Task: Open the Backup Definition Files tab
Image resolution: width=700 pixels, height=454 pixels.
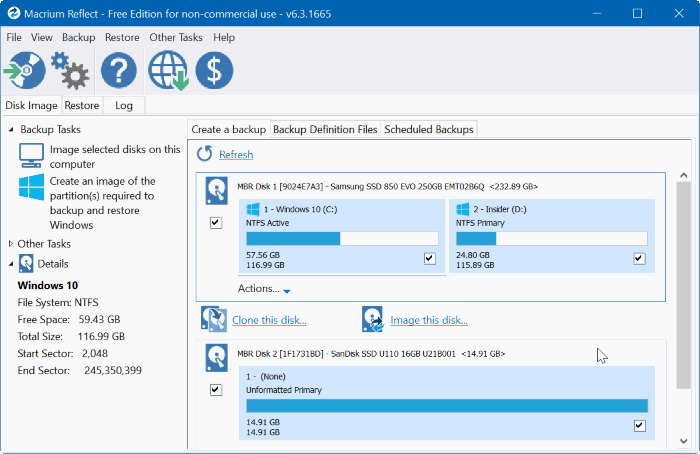Action: coord(325,129)
